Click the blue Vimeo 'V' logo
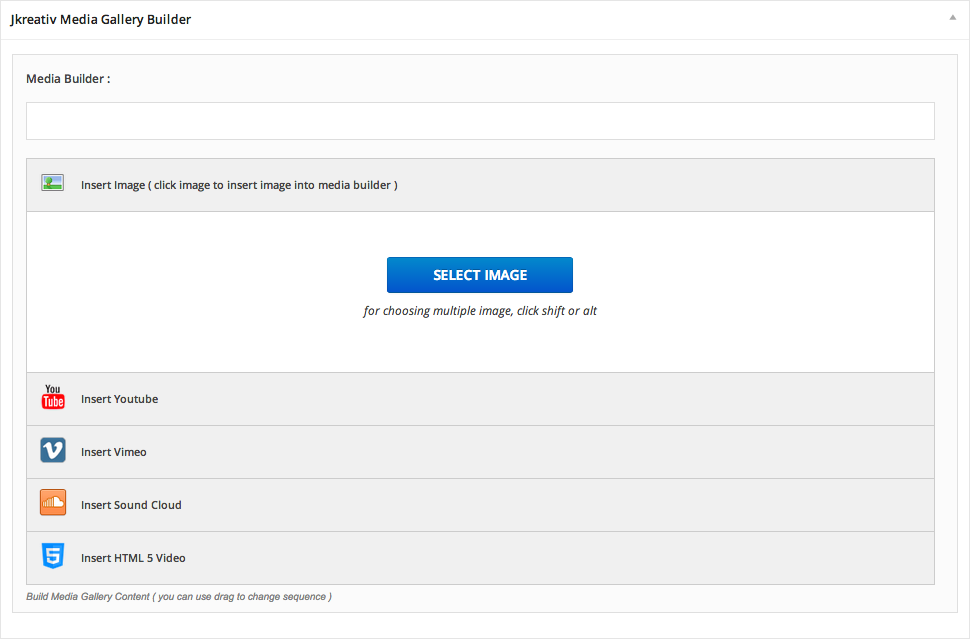The width and height of the screenshot is (970, 639). 52,451
